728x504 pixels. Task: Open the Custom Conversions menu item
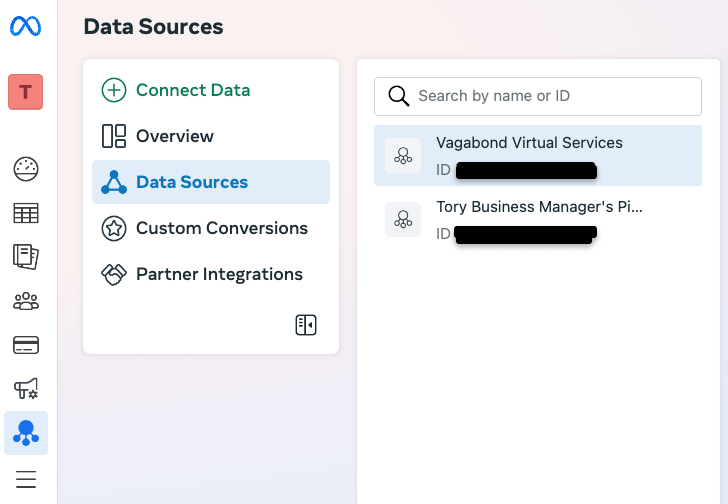click(211, 228)
